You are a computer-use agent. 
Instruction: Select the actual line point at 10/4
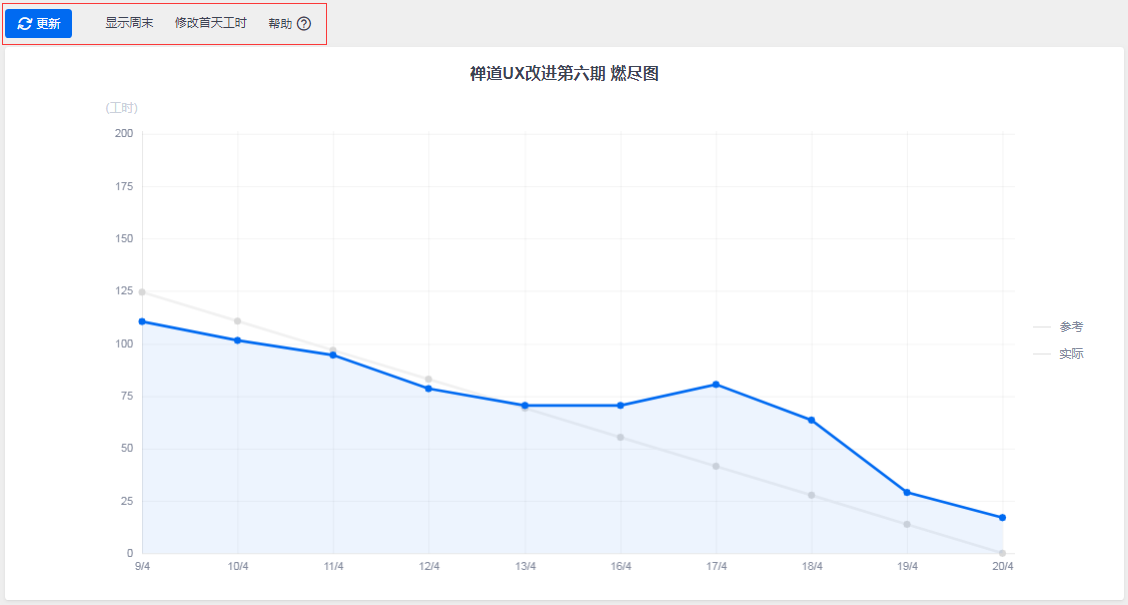tap(237, 340)
